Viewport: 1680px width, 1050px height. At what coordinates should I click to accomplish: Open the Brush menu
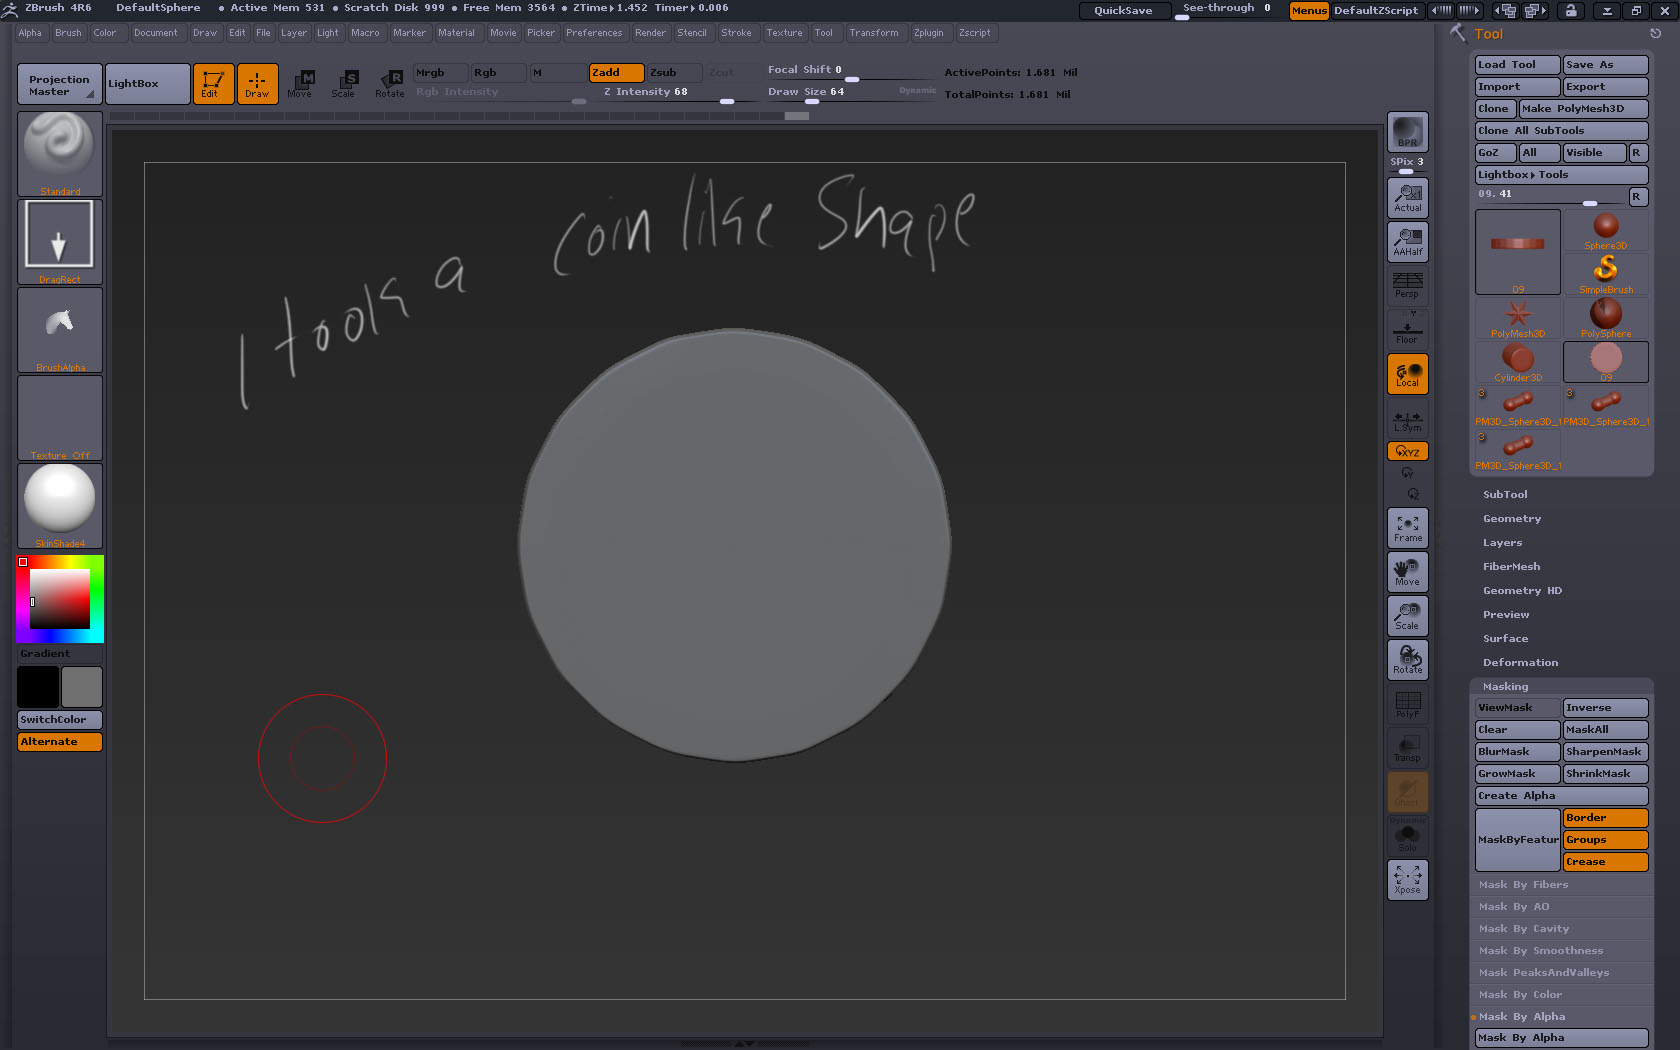[68, 33]
